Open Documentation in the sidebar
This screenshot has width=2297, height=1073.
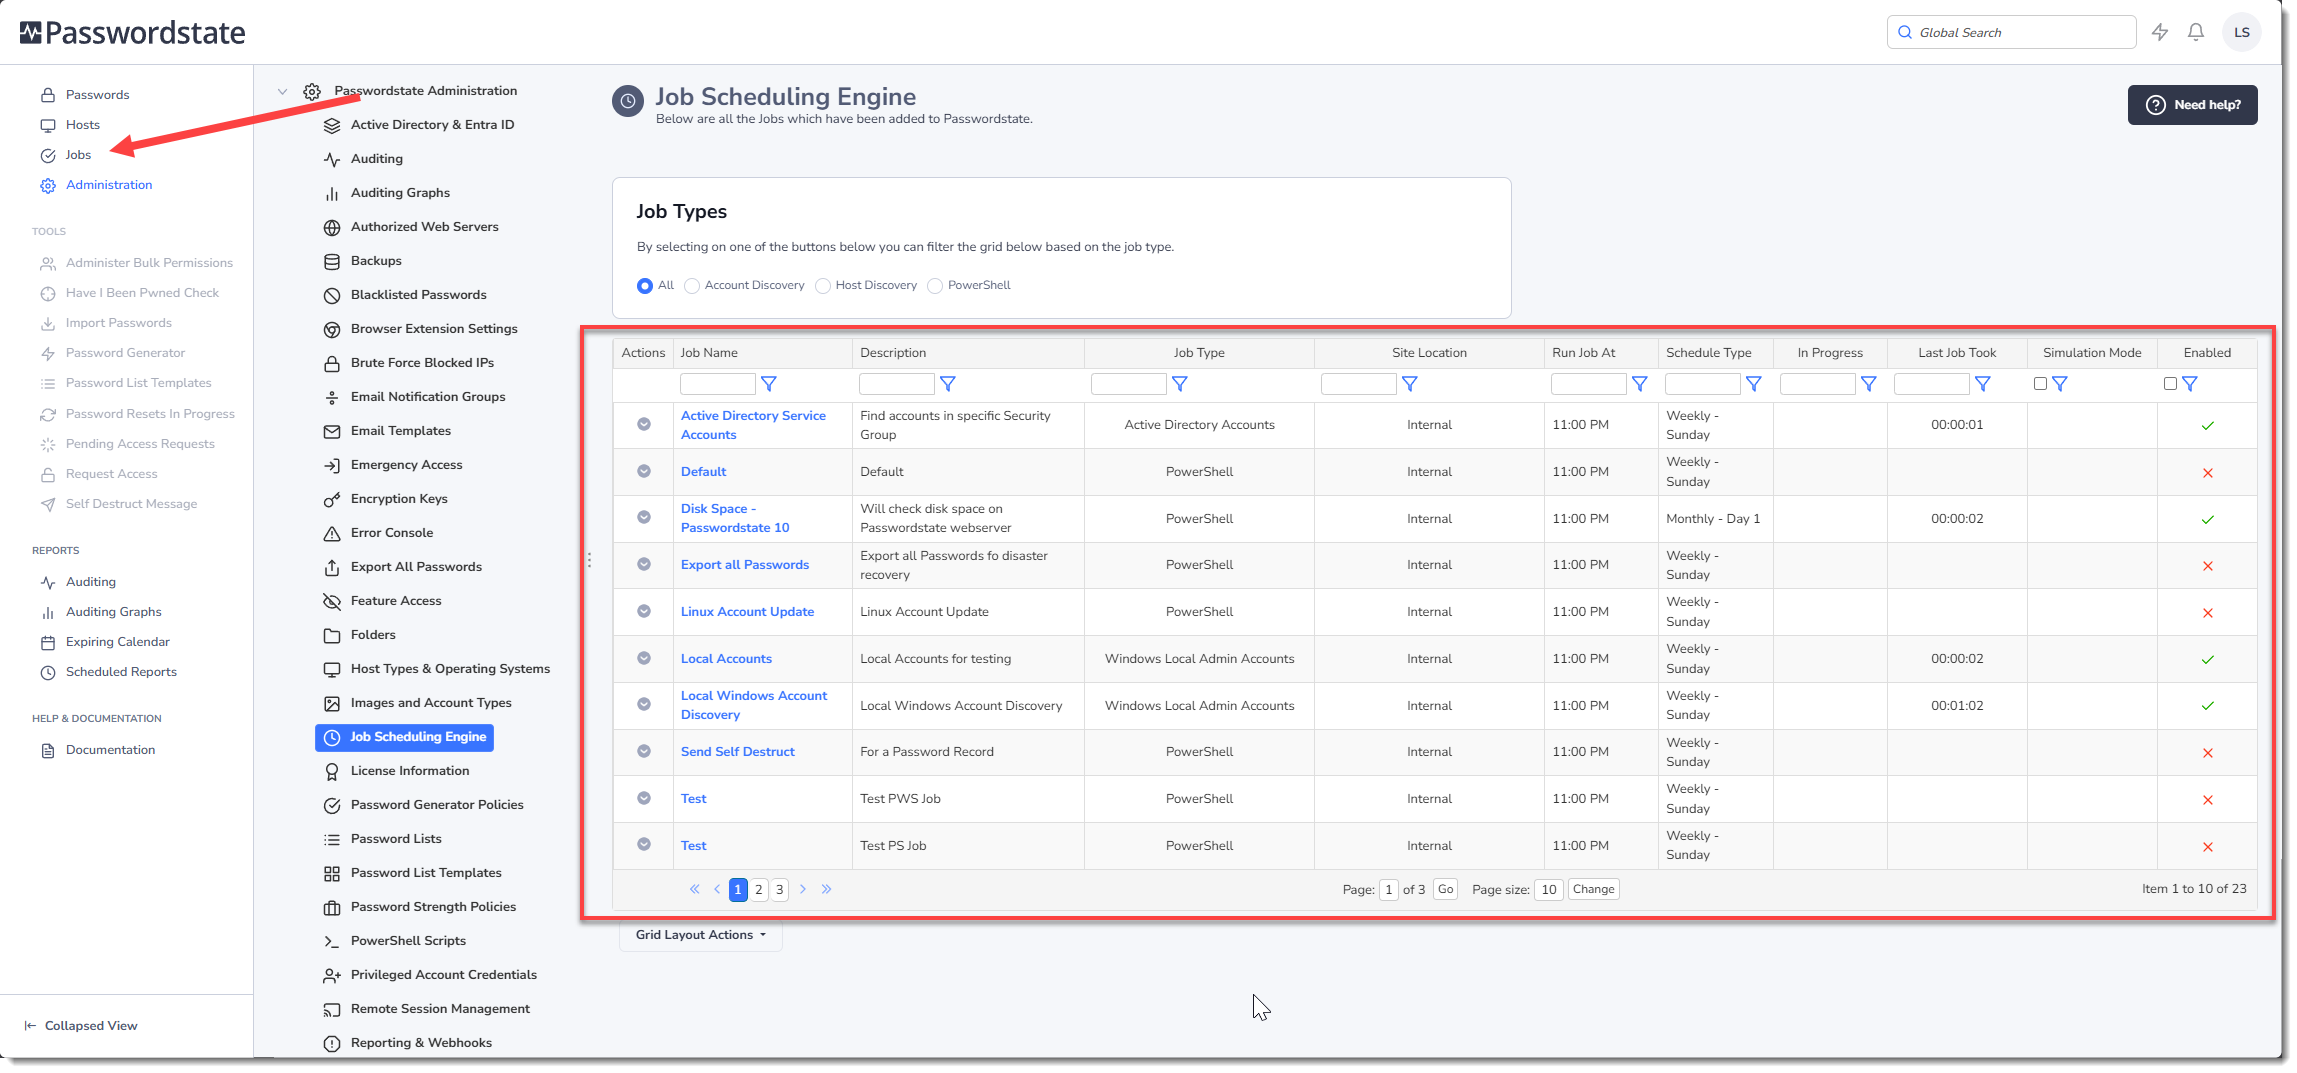click(x=110, y=750)
